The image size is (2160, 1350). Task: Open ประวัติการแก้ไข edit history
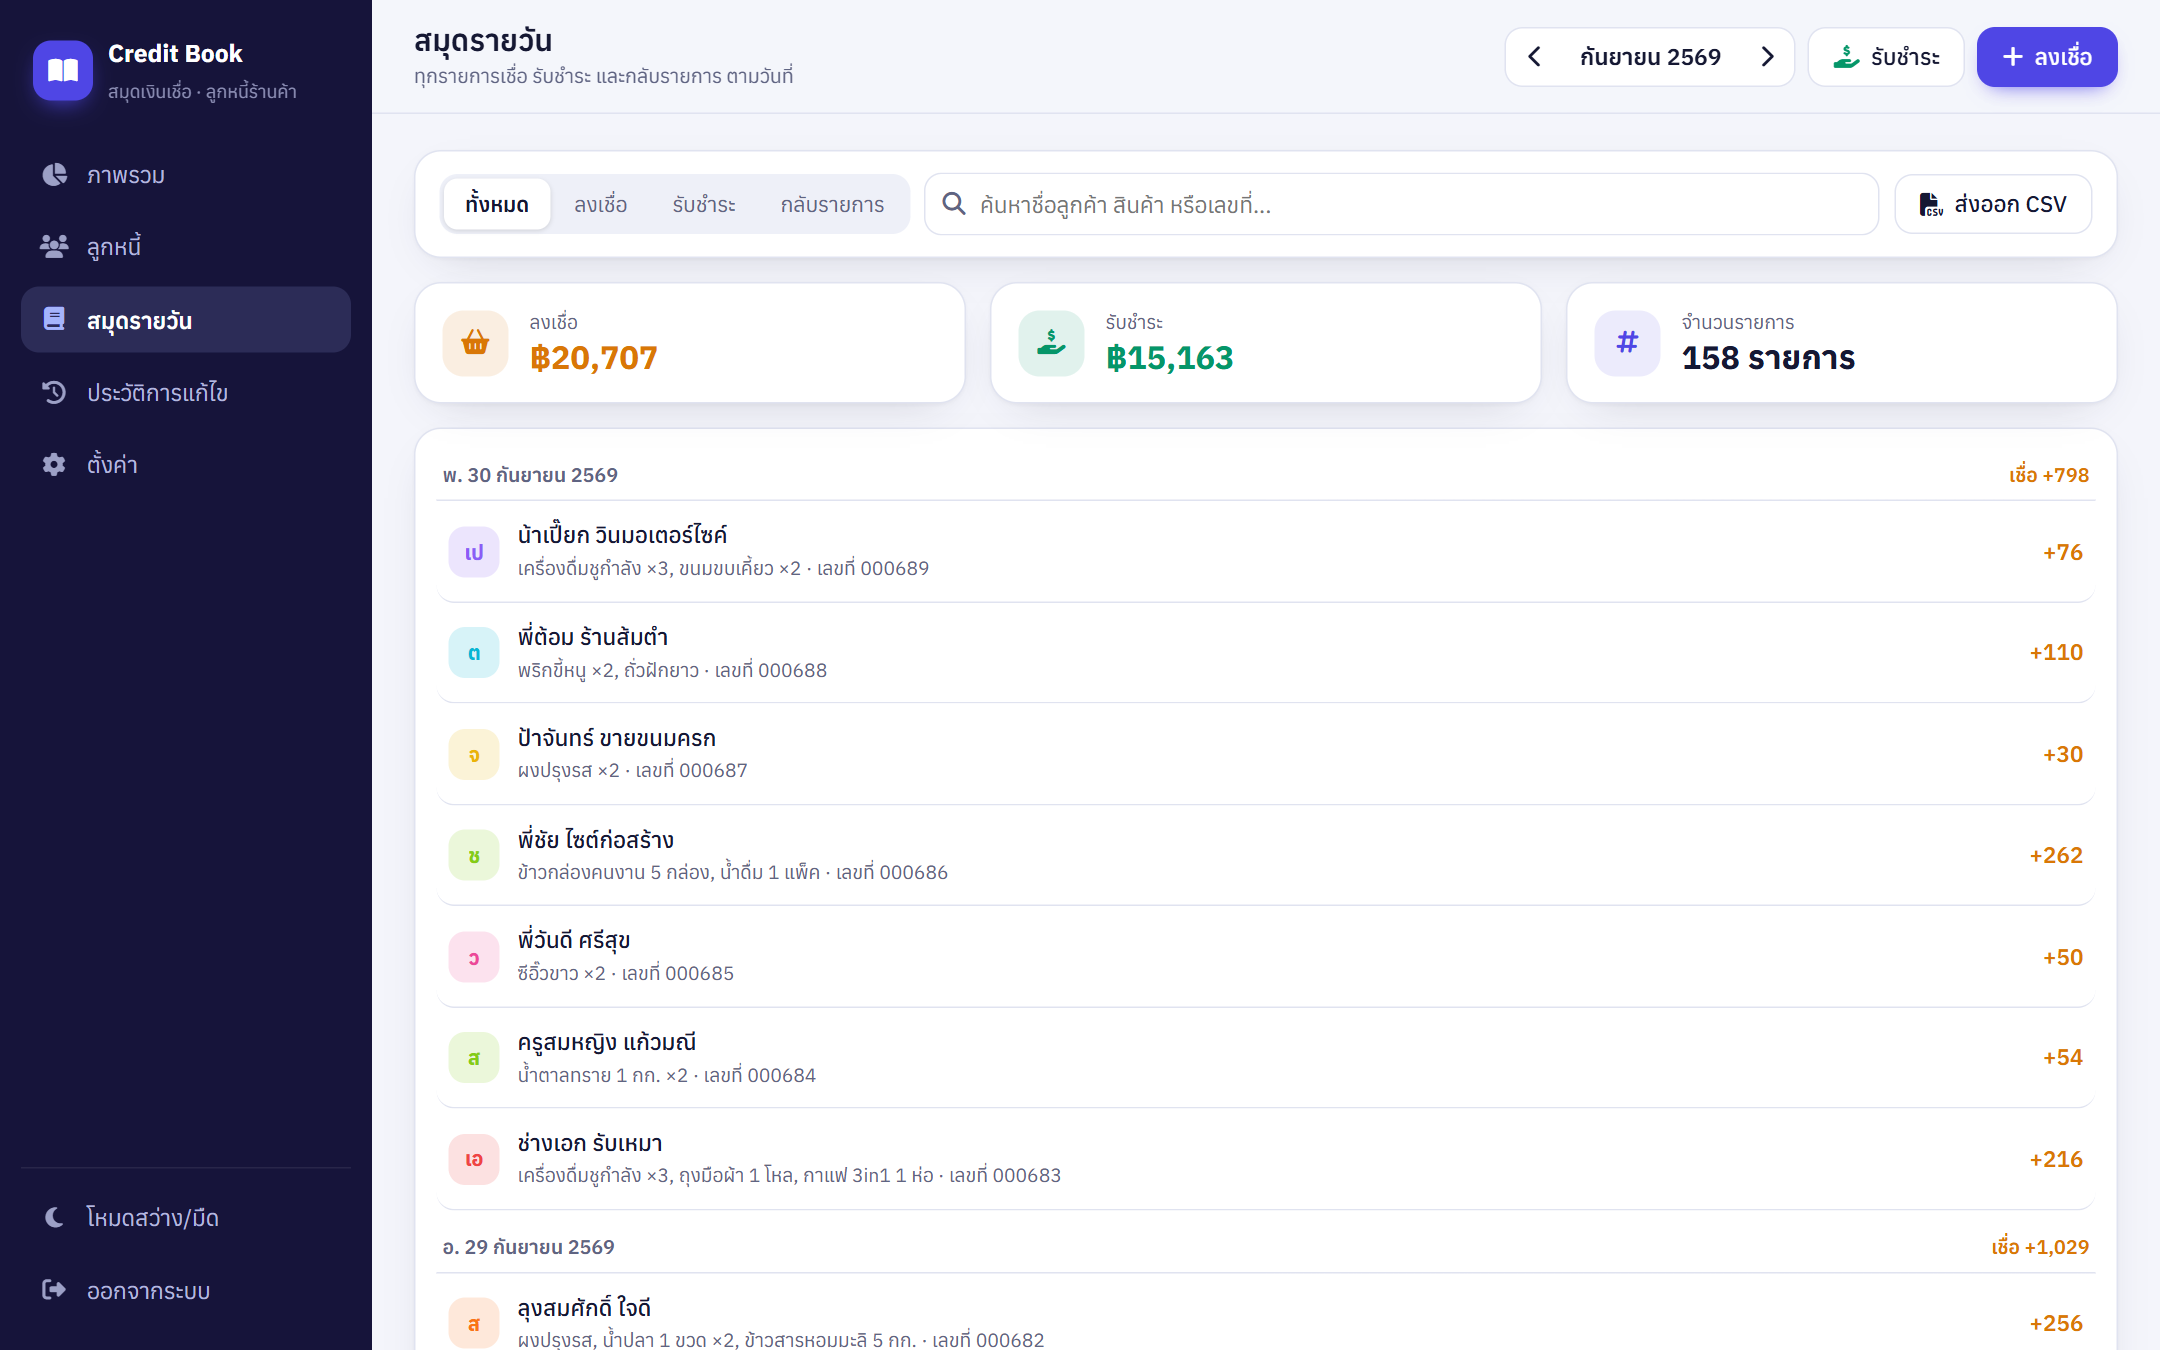tap(186, 393)
